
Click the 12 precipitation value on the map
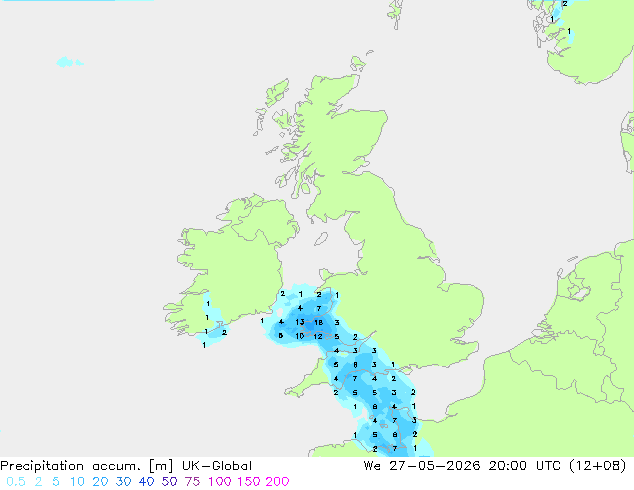(x=318, y=336)
